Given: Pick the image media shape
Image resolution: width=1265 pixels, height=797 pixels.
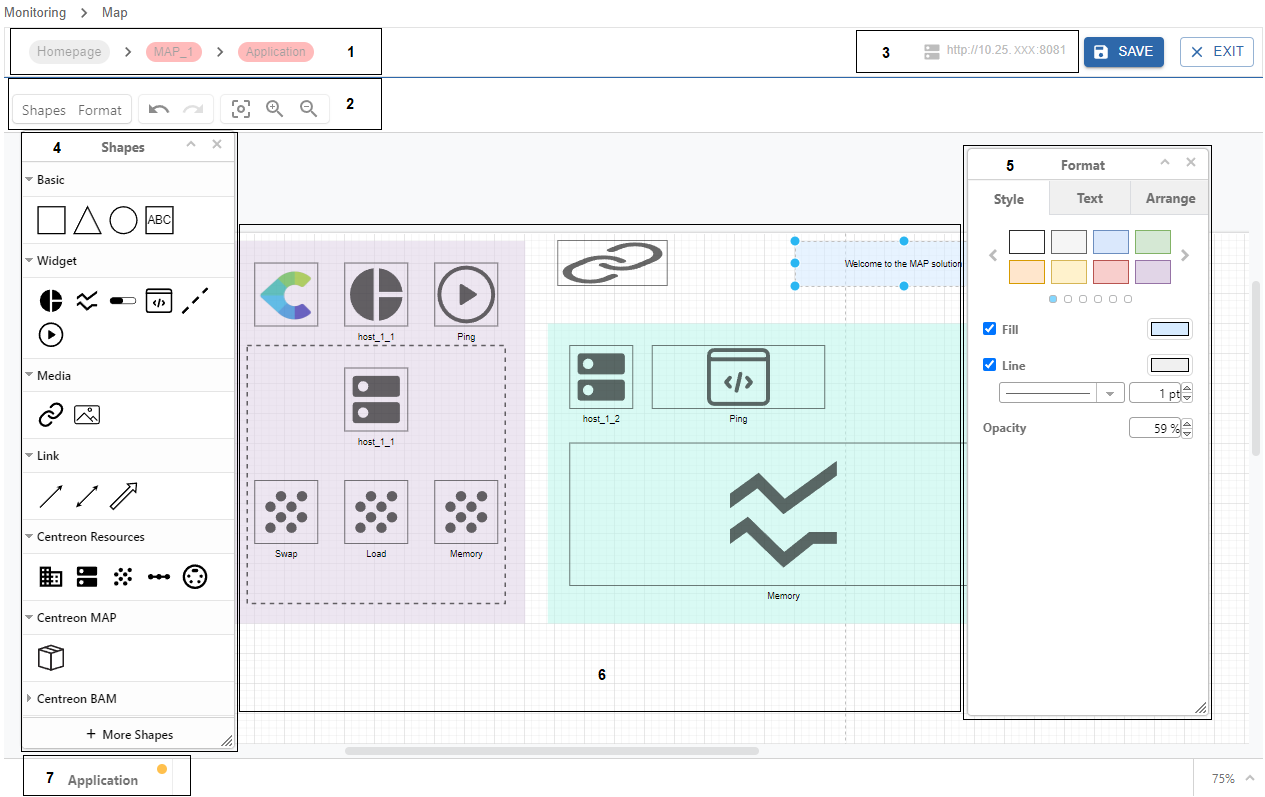Looking at the screenshot, I should pos(87,415).
